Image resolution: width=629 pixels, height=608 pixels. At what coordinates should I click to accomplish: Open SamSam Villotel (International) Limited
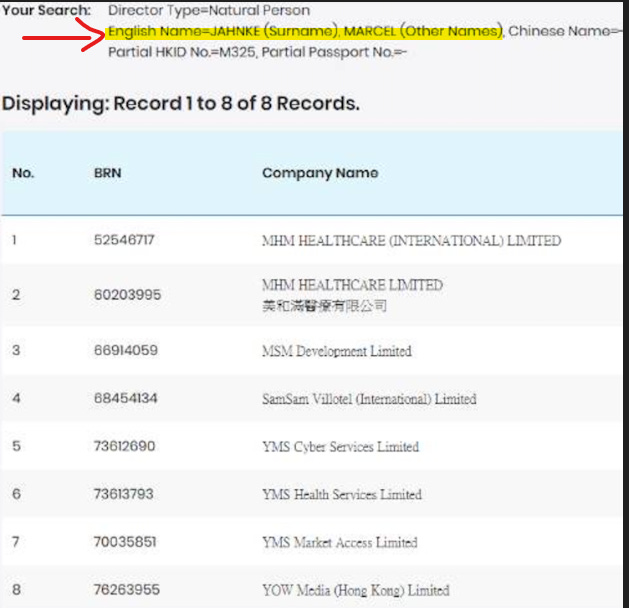369,399
